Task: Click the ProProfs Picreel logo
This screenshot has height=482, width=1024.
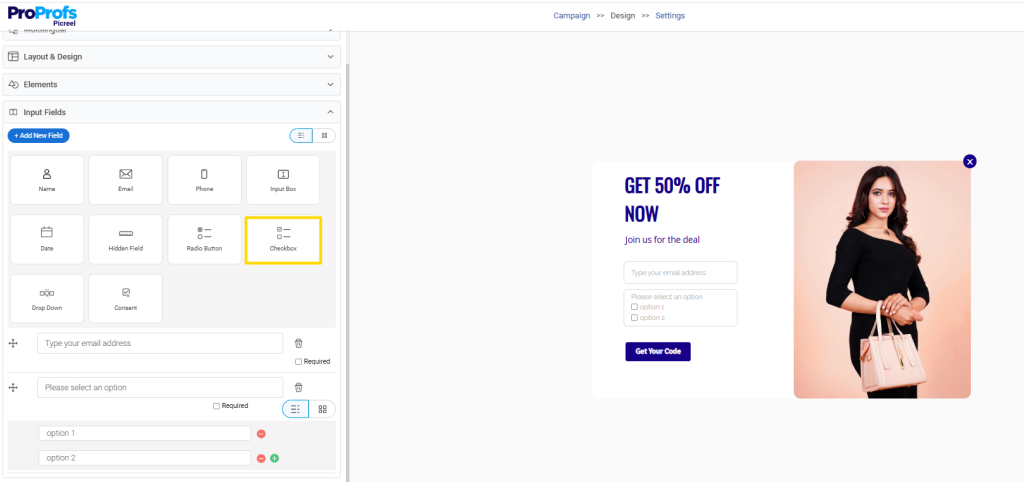Action: [42, 16]
